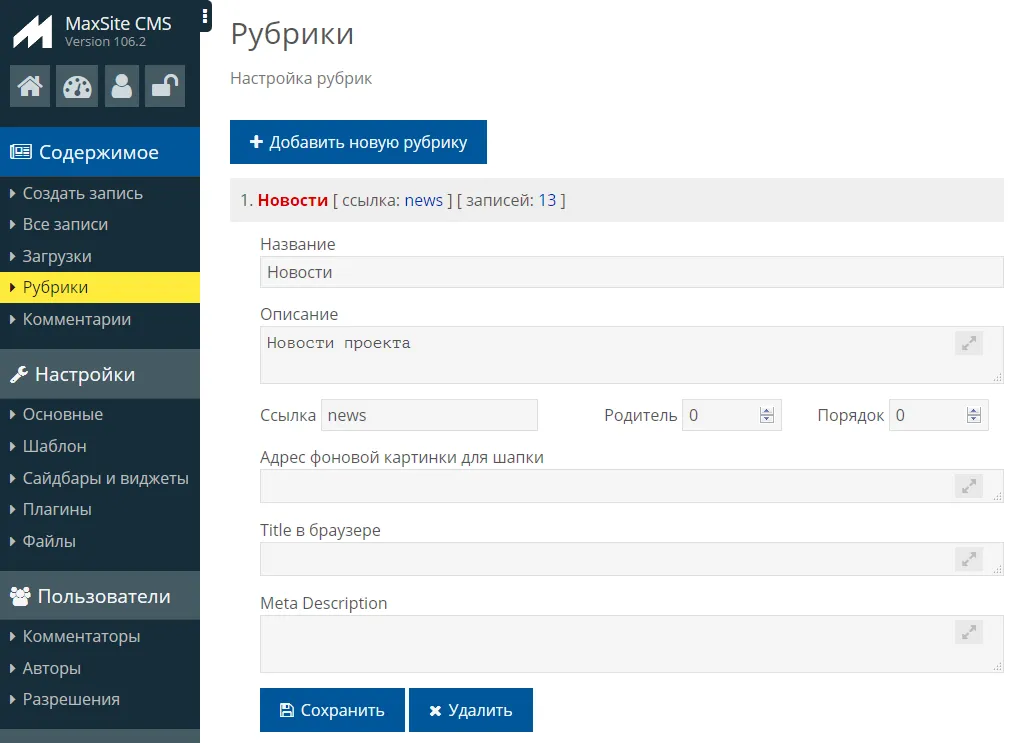Click into the Ссылка input field
1024x743 pixels.
coord(429,415)
